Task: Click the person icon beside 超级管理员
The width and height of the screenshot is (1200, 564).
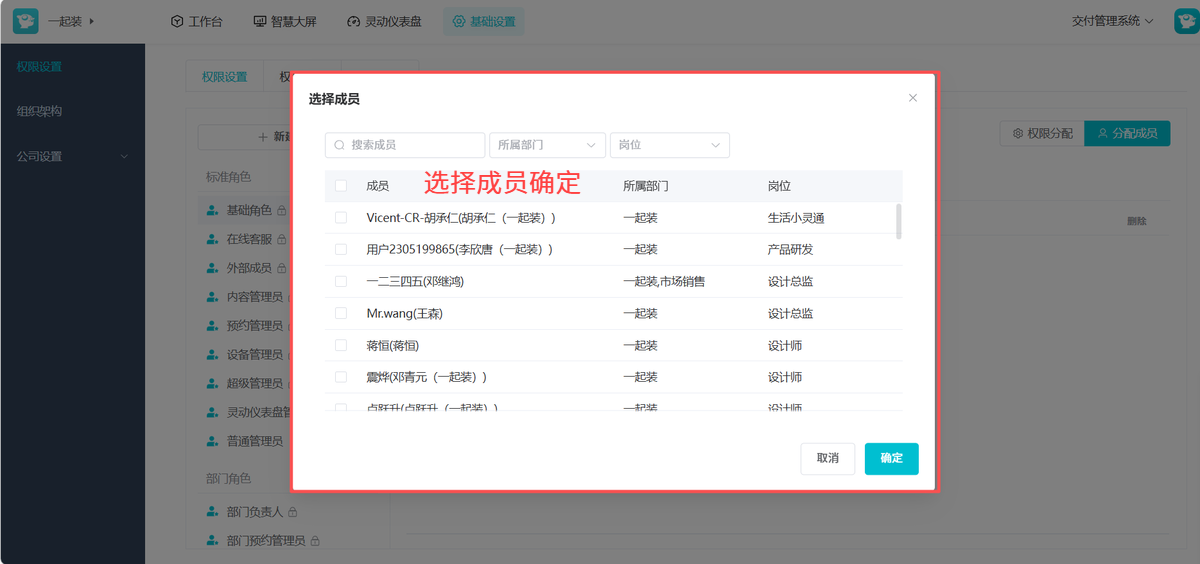Action: 212,383
